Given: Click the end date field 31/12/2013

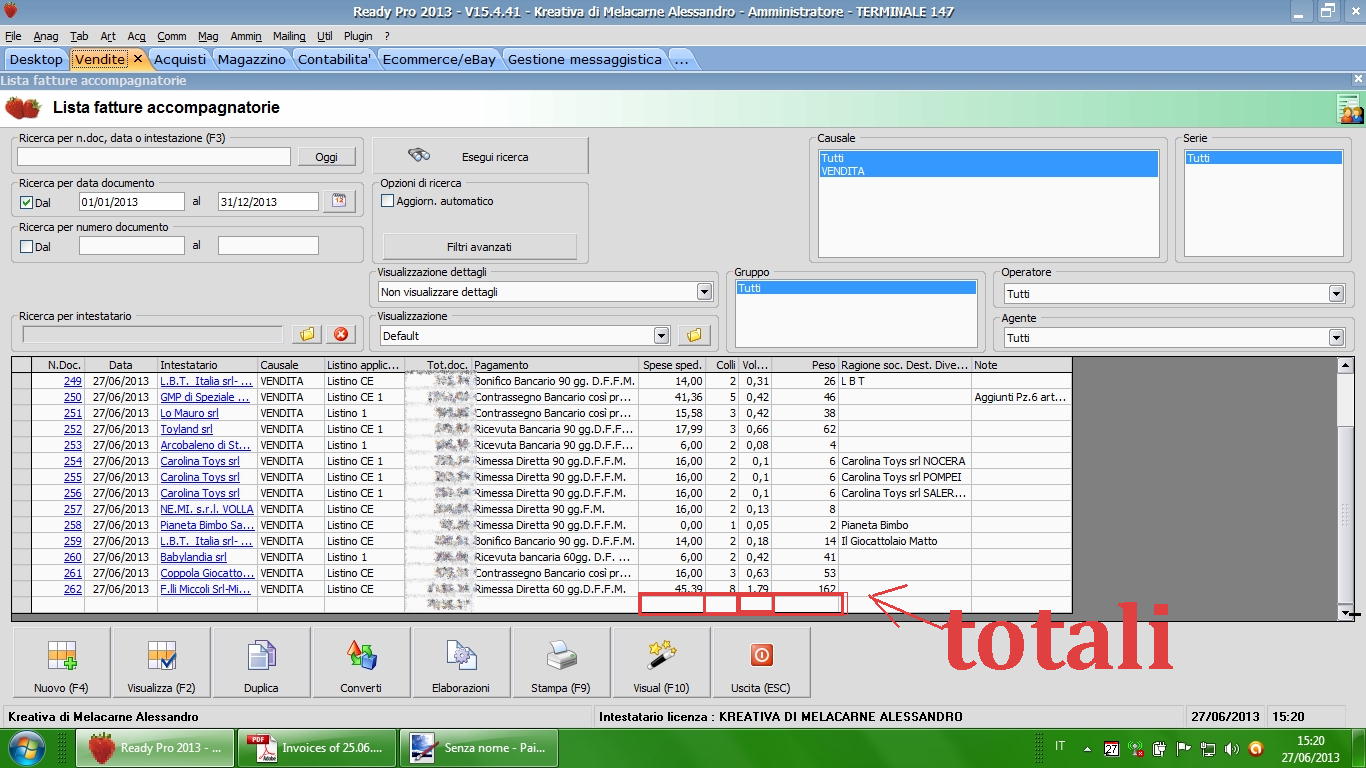Looking at the screenshot, I should pyautogui.click(x=268, y=202).
